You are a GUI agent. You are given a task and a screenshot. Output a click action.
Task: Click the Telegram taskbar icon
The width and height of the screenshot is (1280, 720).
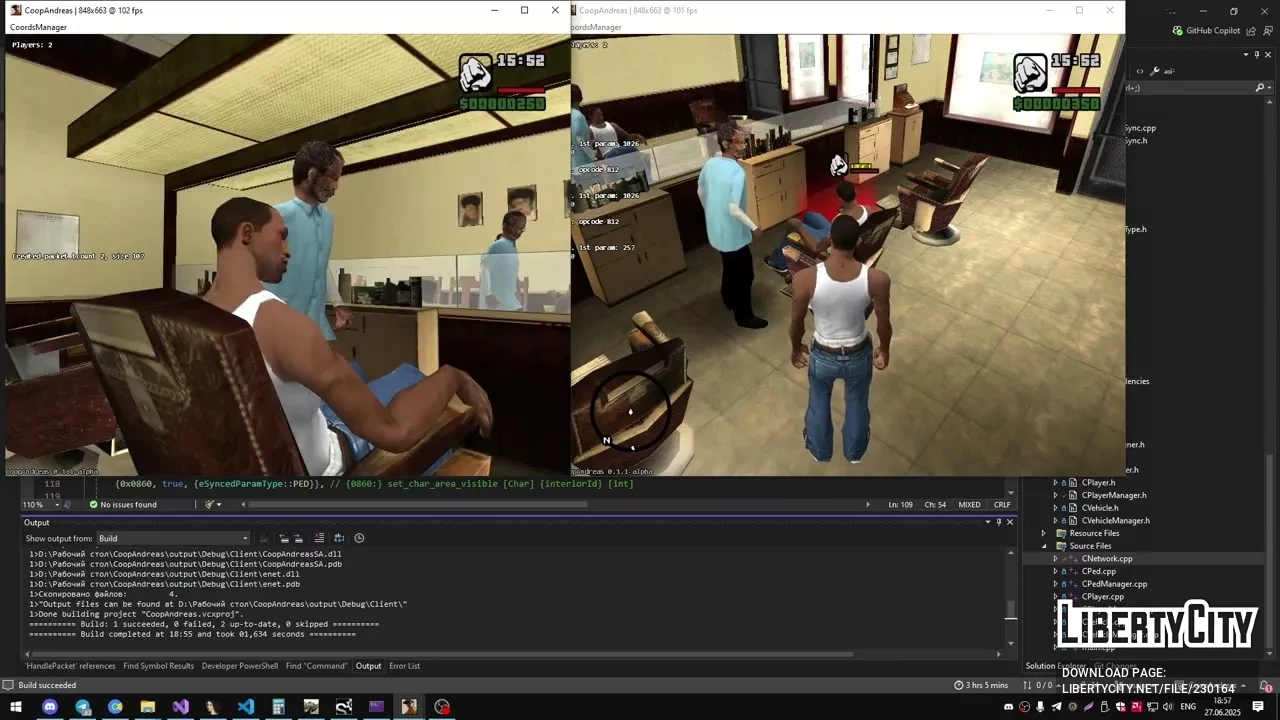click(83, 707)
